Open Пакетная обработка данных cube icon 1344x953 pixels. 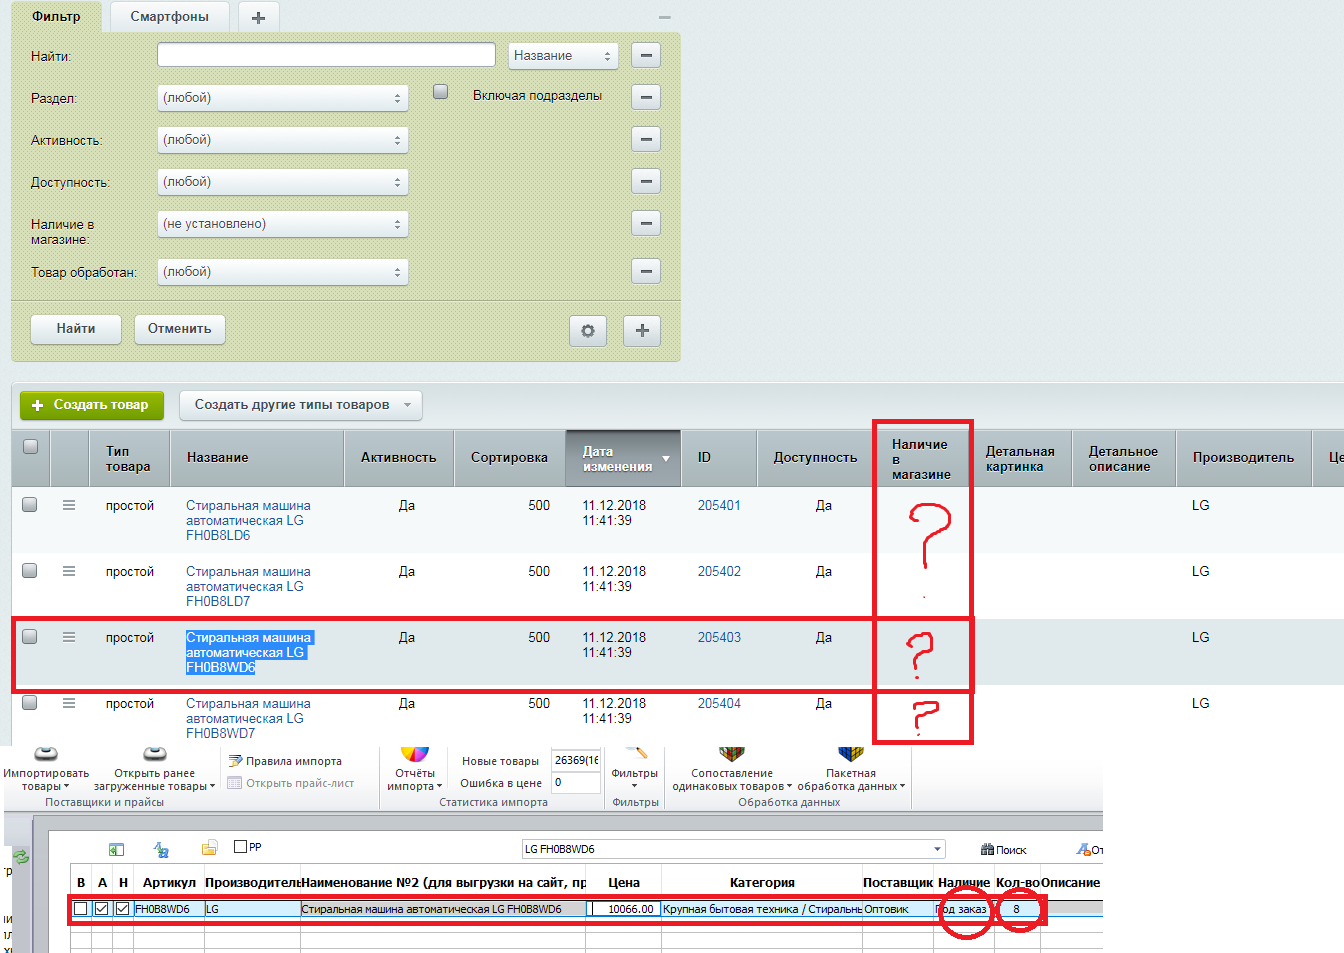pyautogui.click(x=851, y=755)
